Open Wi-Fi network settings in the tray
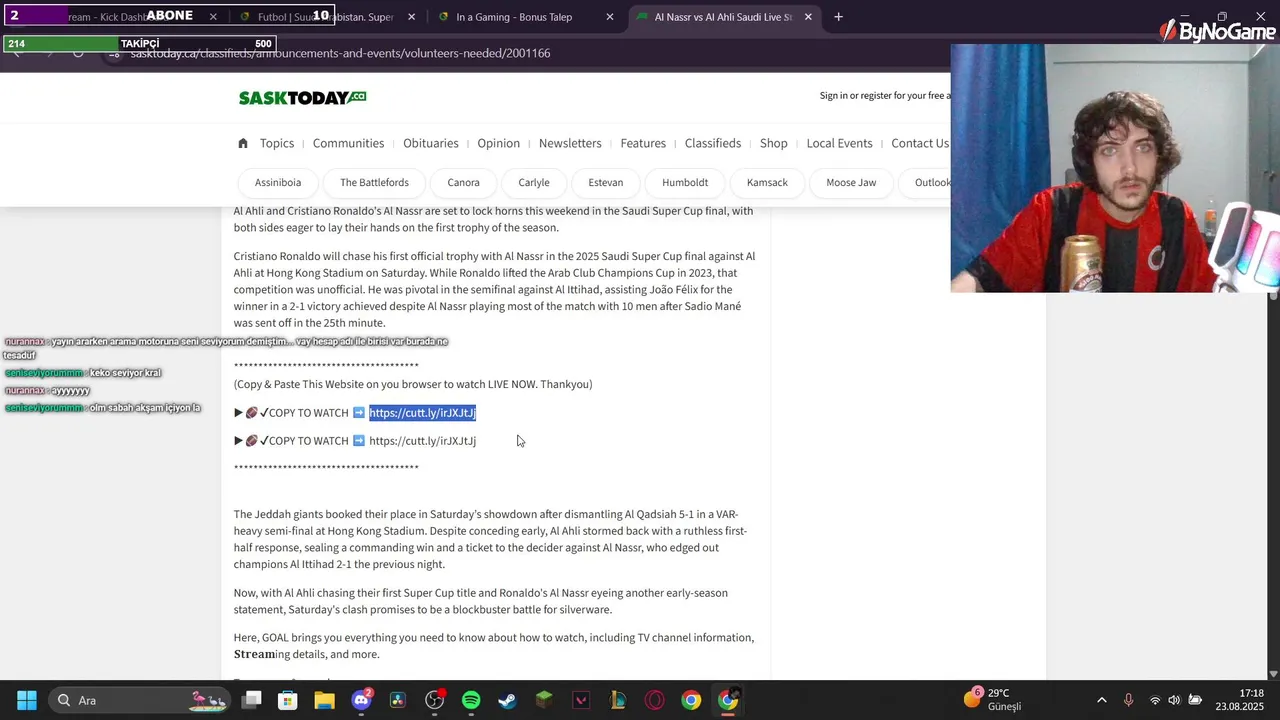Screen dimensions: 1280x720 [1155, 700]
